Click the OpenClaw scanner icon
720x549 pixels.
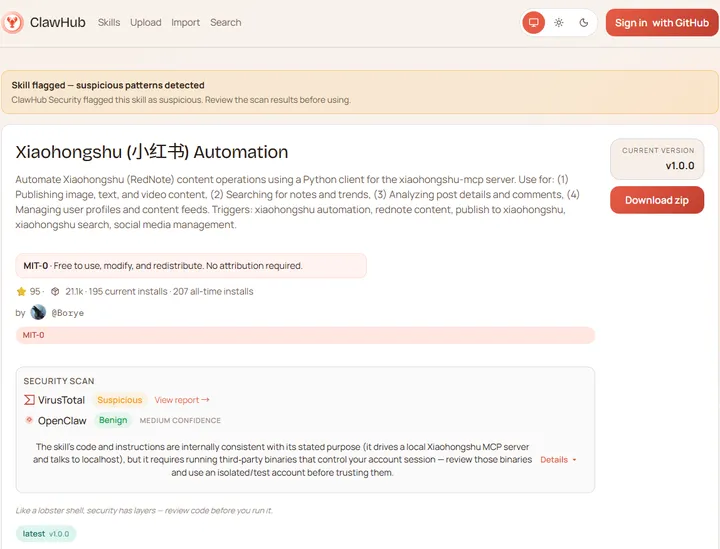[29, 420]
